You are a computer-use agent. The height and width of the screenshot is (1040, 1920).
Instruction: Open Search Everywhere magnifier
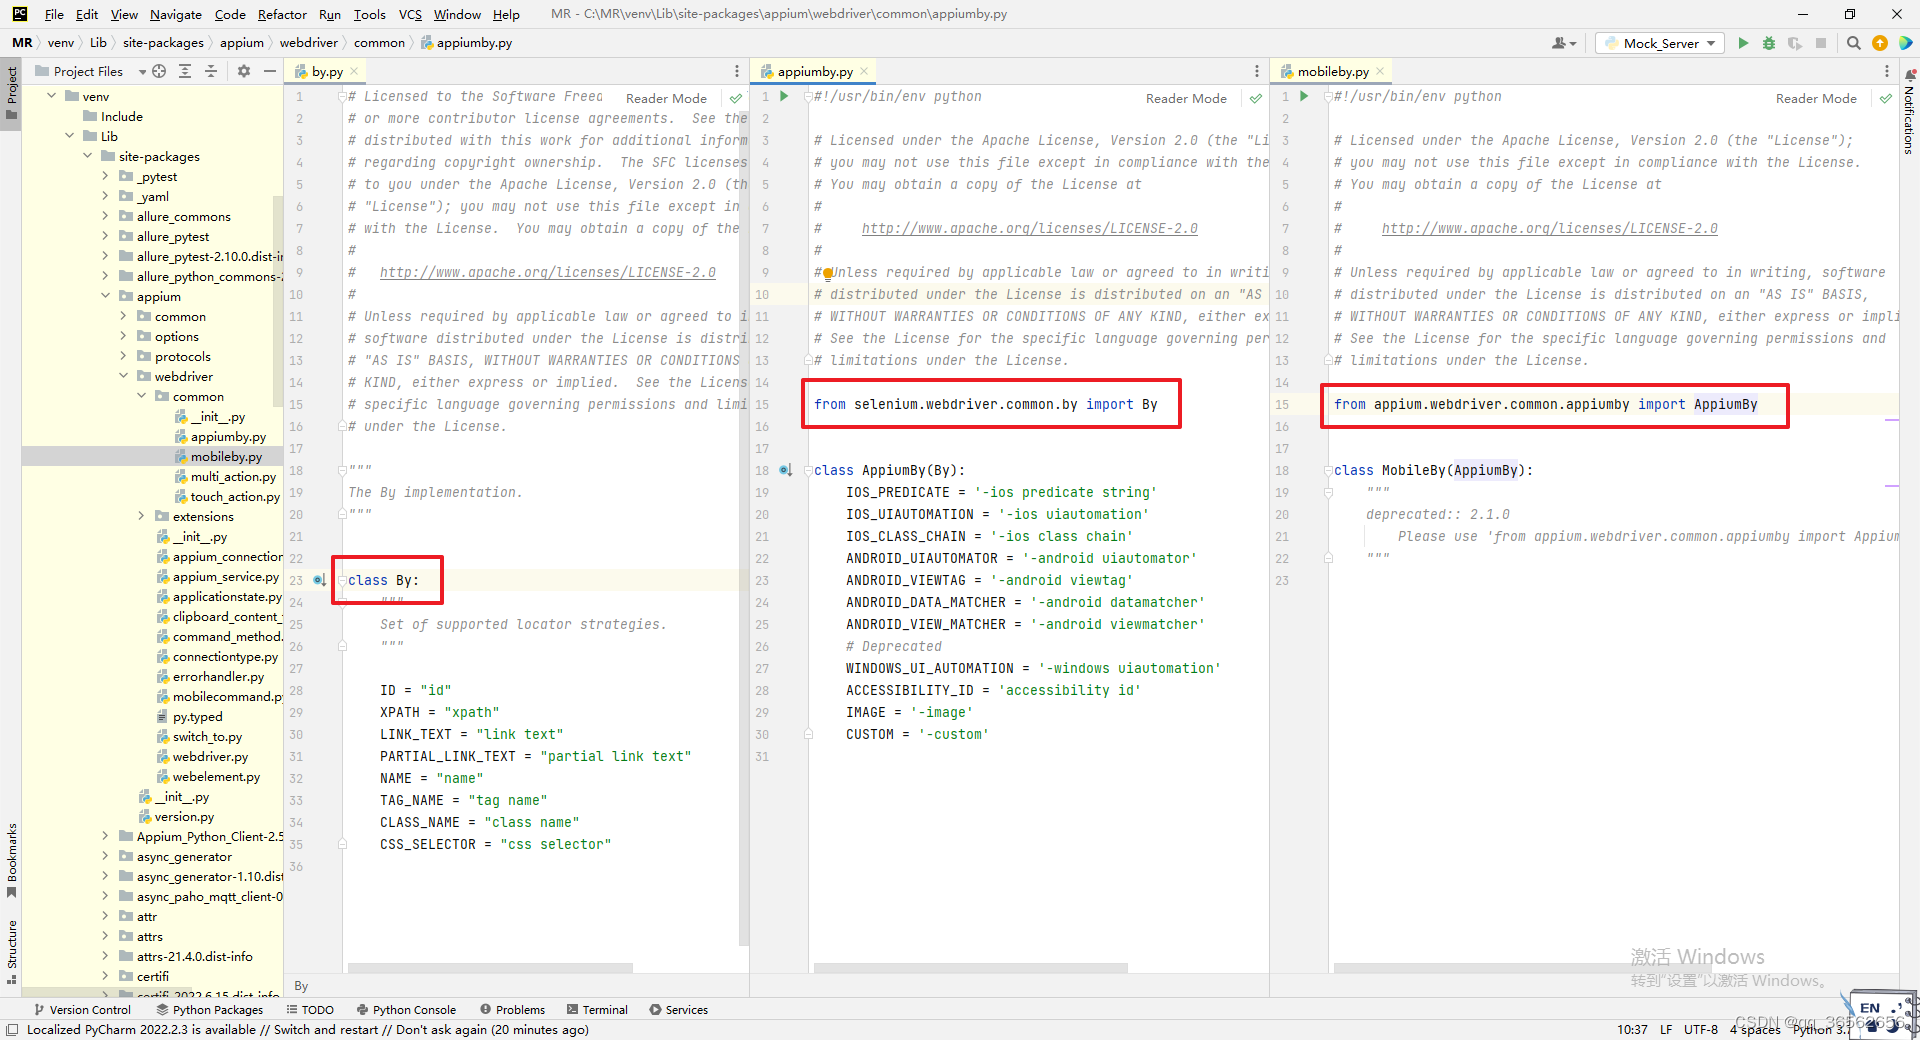click(x=1853, y=43)
